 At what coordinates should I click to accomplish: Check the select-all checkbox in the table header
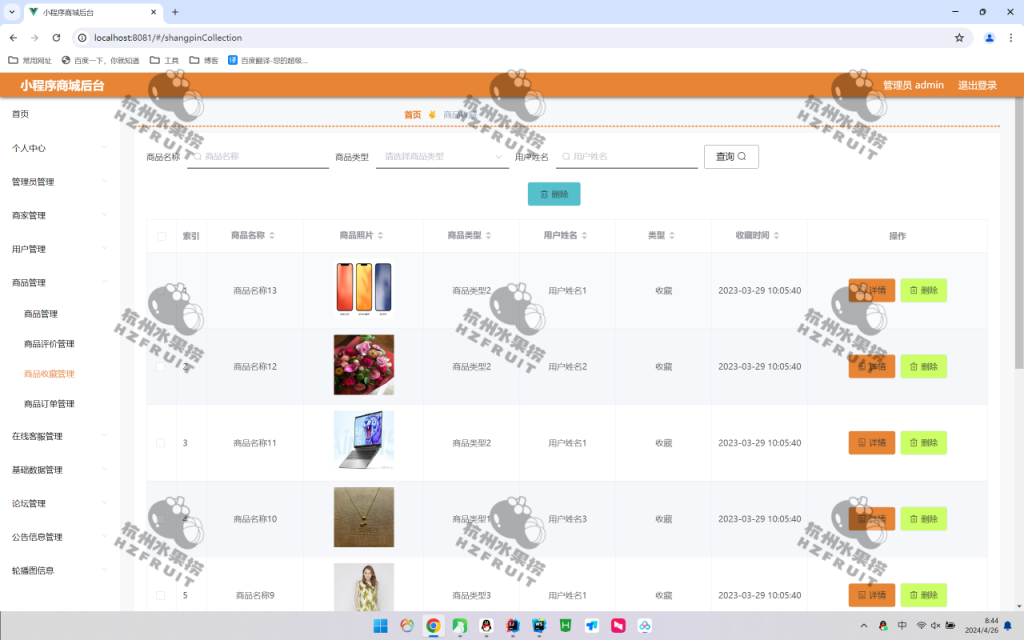click(x=160, y=236)
